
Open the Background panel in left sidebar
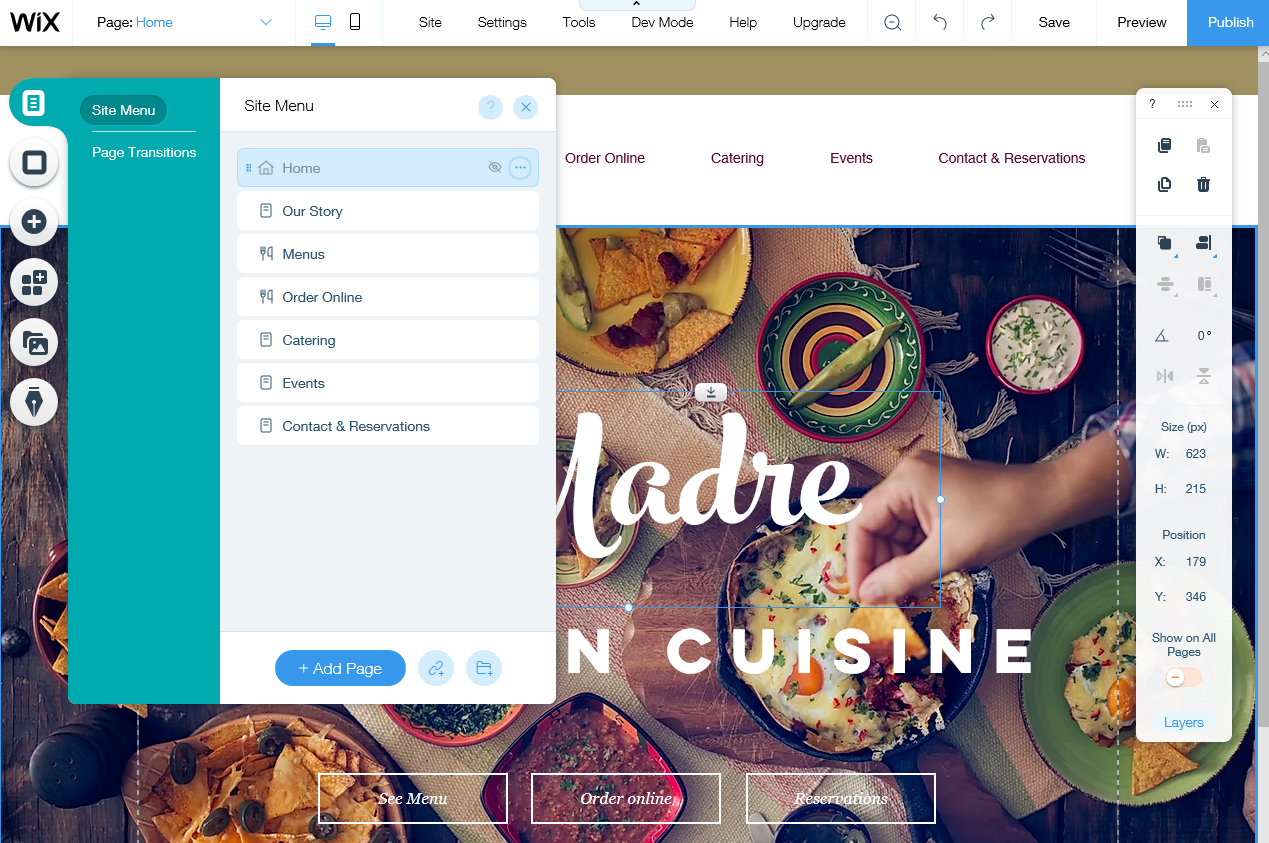click(34, 162)
